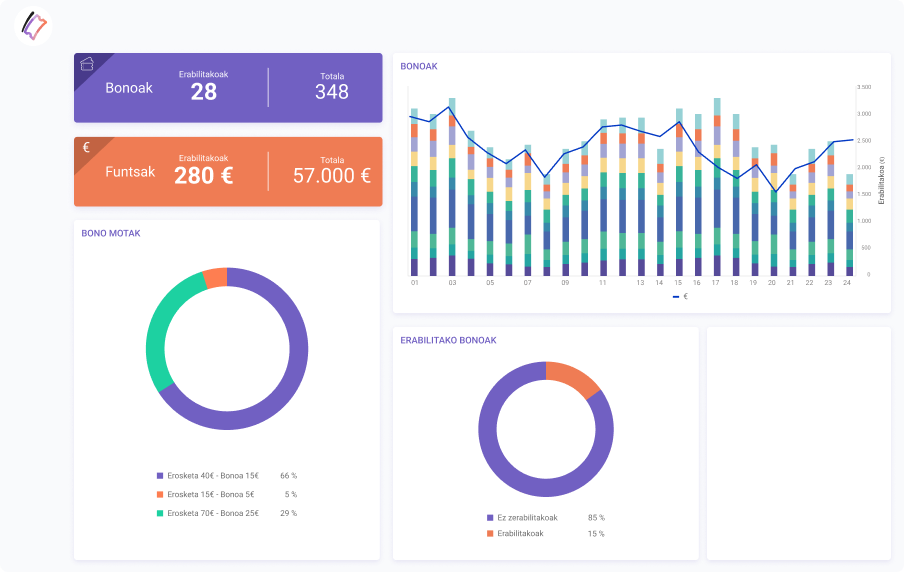Click y-axis label 2.500

pos(864,141)
